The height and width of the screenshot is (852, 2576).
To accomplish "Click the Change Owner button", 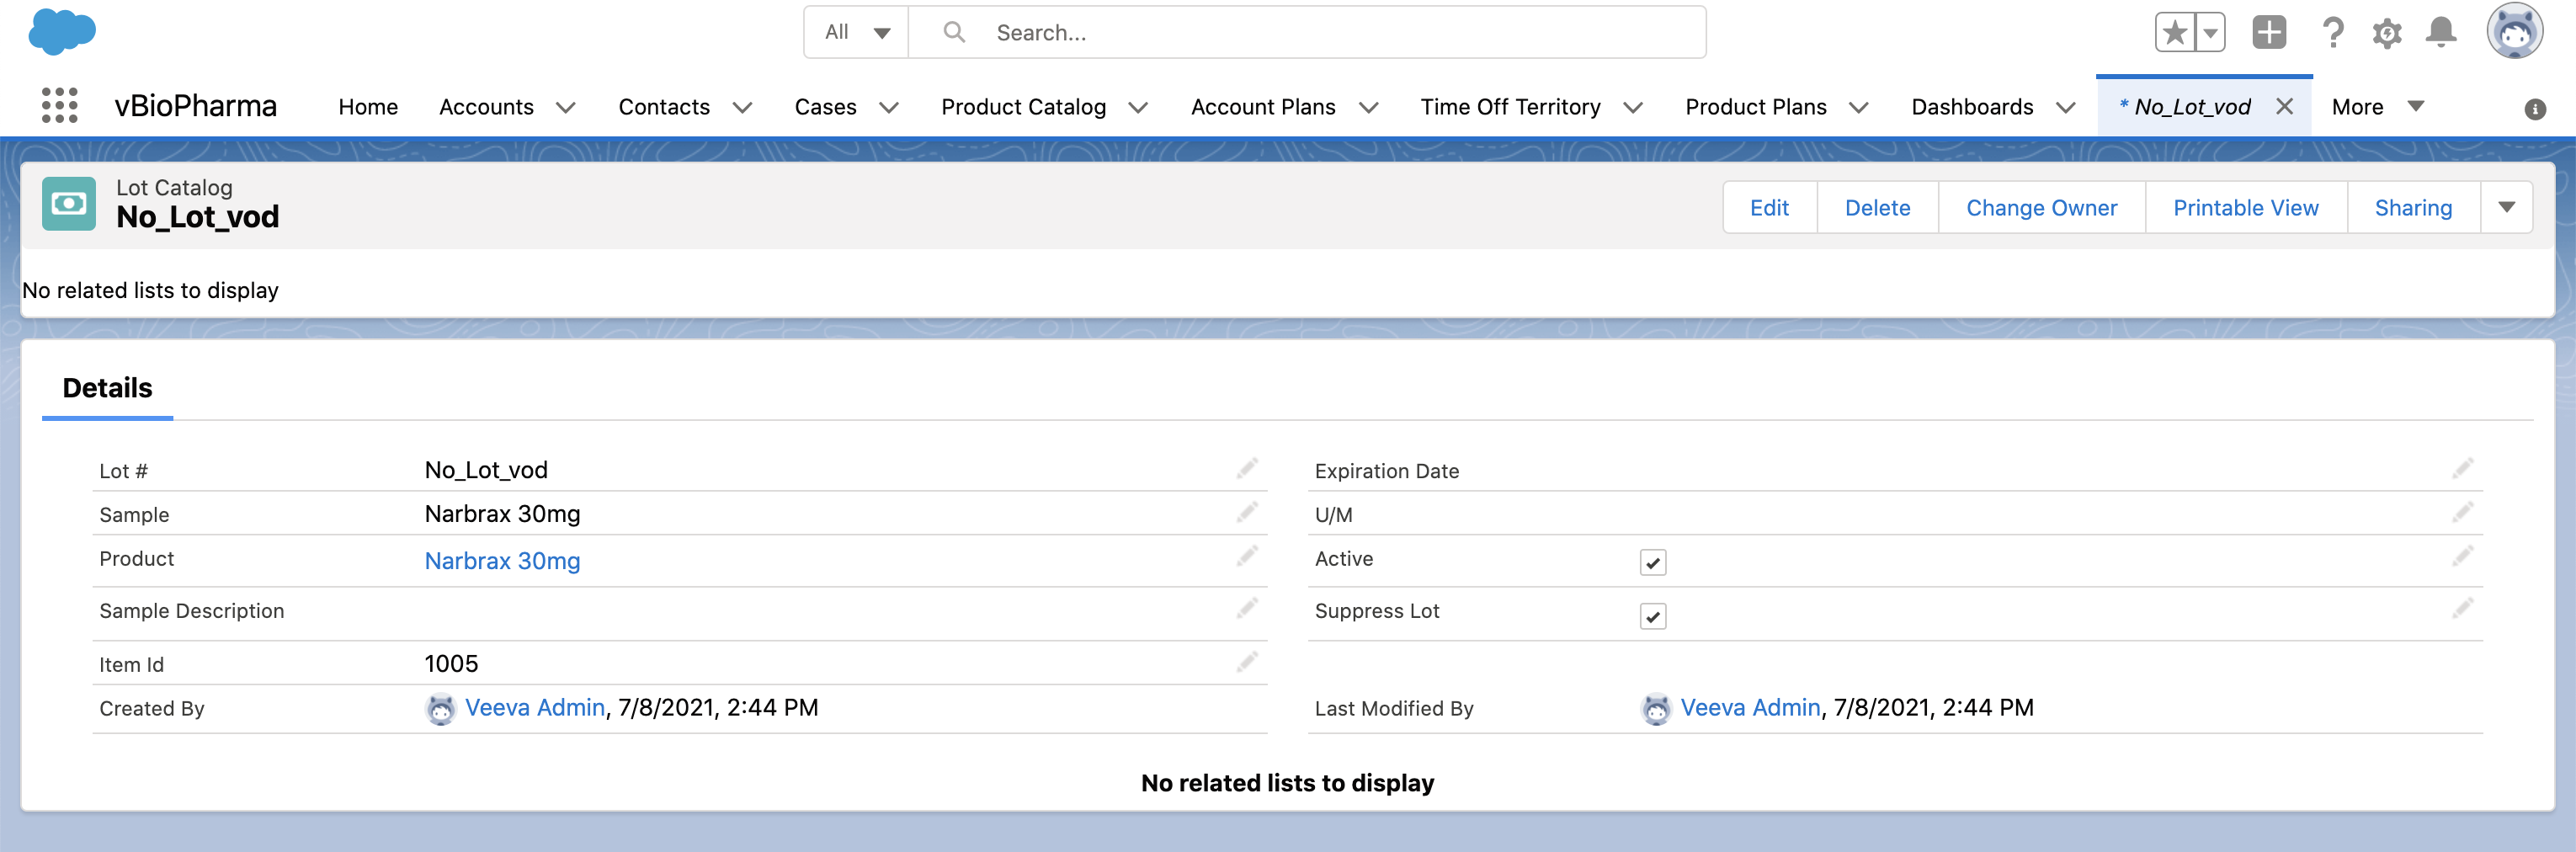I will [2041, 208].
